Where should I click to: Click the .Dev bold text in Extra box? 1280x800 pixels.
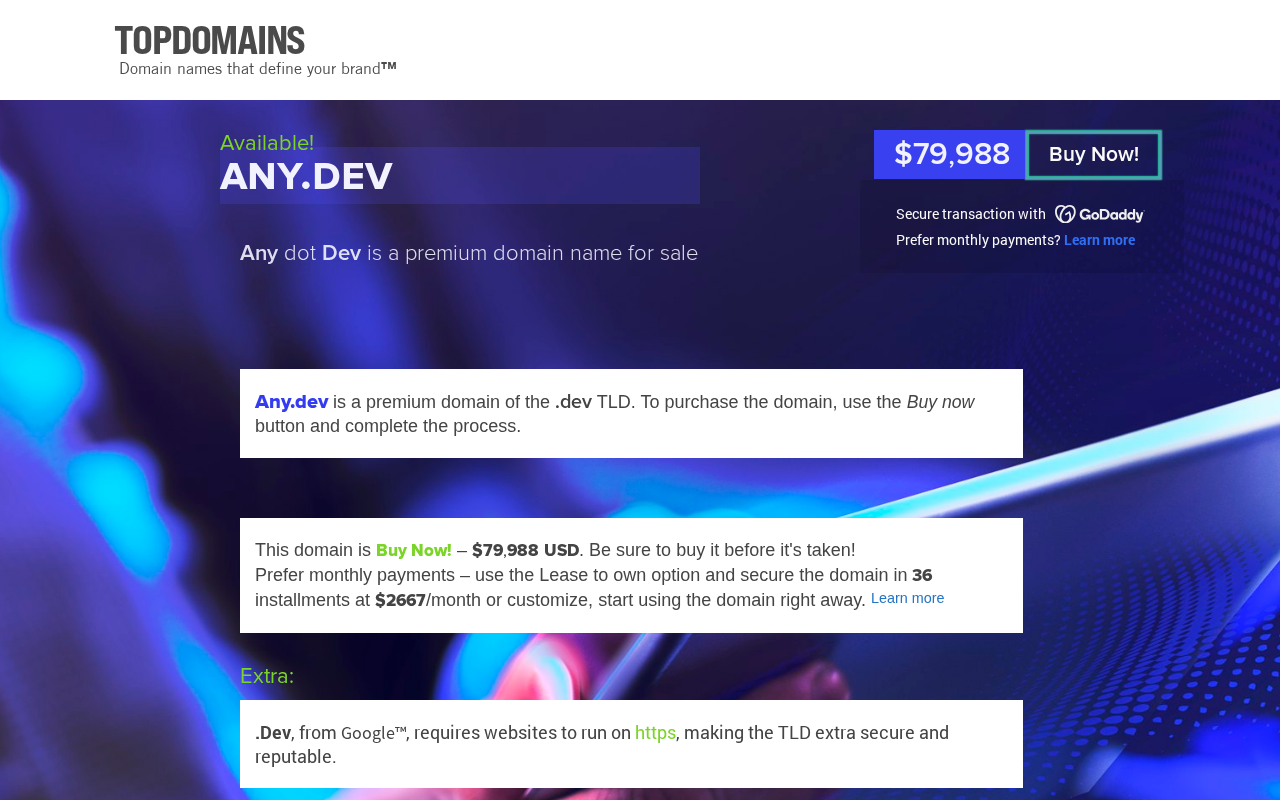[x=273, y=733]
